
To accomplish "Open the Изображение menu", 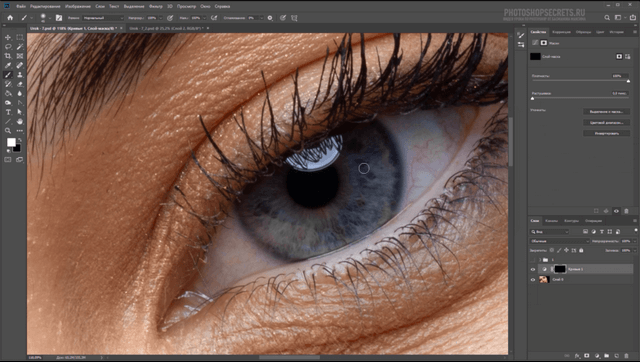I will coord(78,6).
